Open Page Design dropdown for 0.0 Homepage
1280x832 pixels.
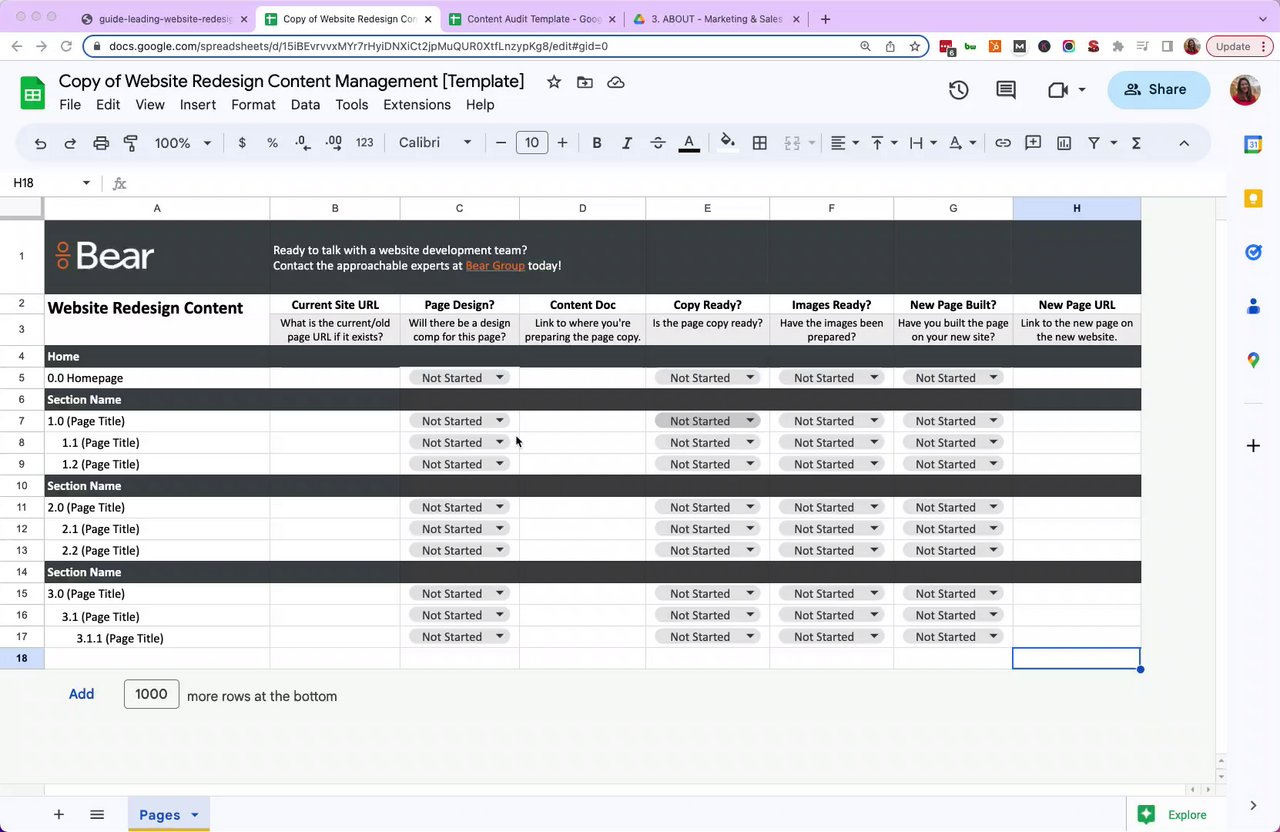pyautogui.click(x=460, y=378)
